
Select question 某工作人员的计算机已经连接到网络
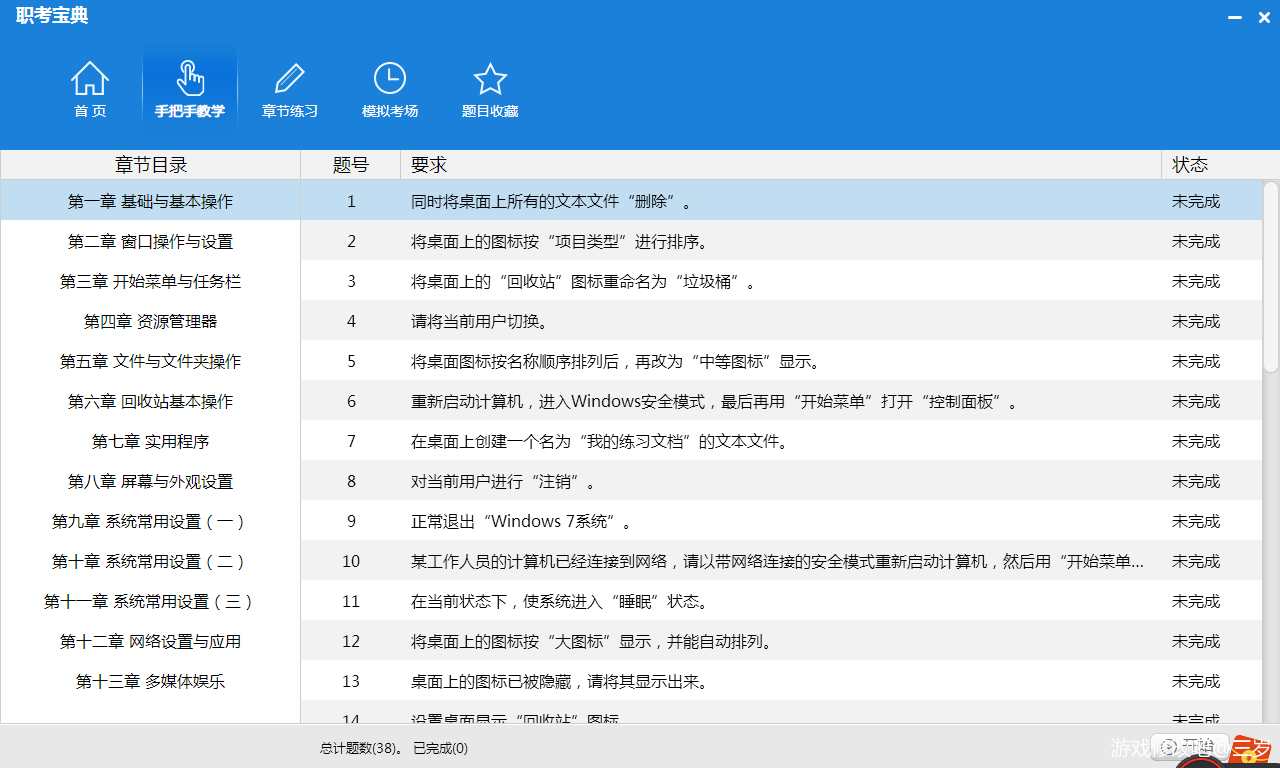pyautogui.click(x=781, y=561)
